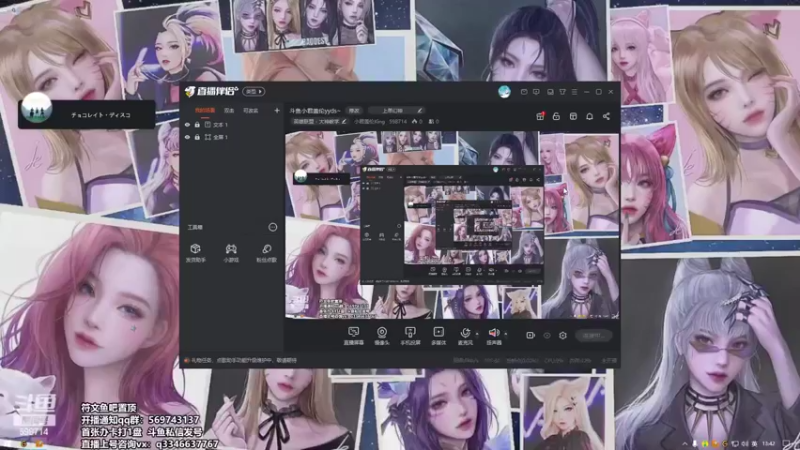Switch to the first red scene tab
This screenshot has height=450, width=800.
(x=205, y=110)
